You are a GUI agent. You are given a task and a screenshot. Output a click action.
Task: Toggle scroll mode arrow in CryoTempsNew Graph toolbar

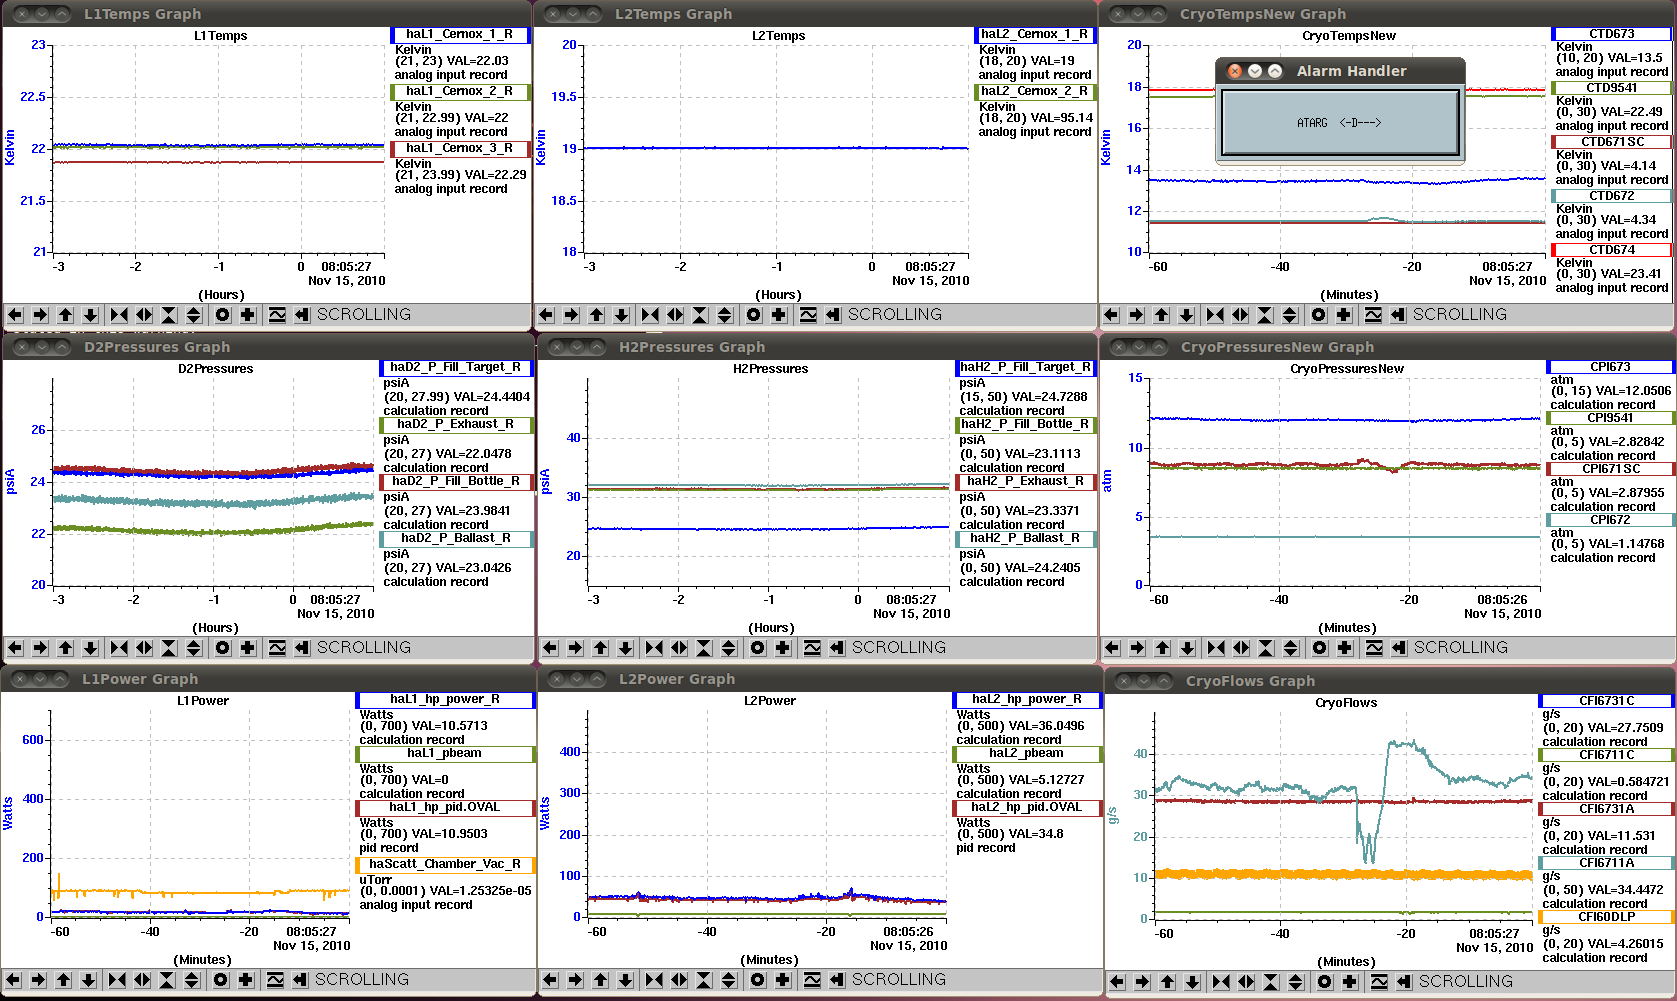(1398, 315)
